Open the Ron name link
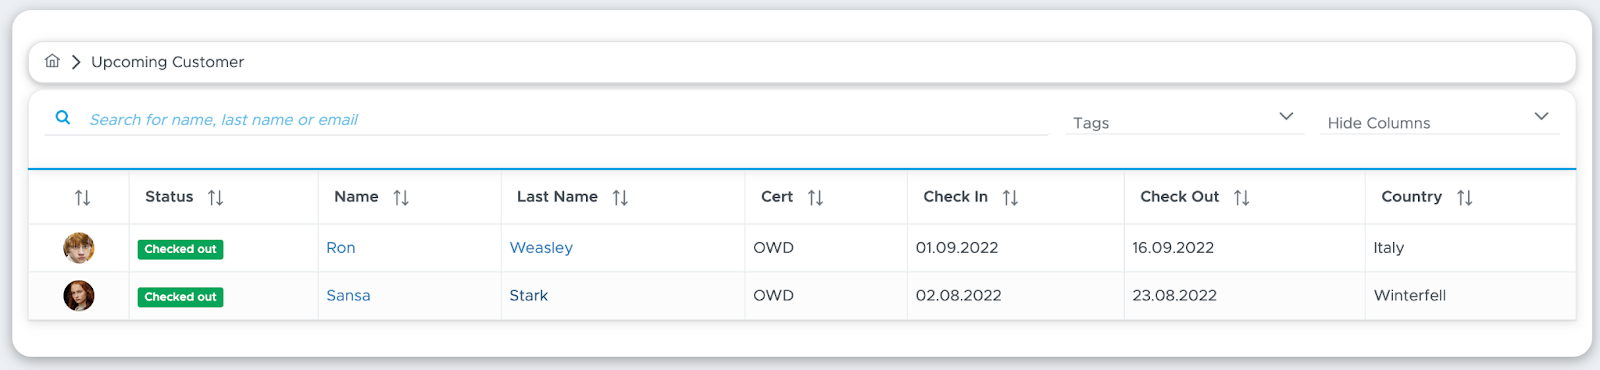The width and height of the screenshot is (1600, 370). coord(341,248)
